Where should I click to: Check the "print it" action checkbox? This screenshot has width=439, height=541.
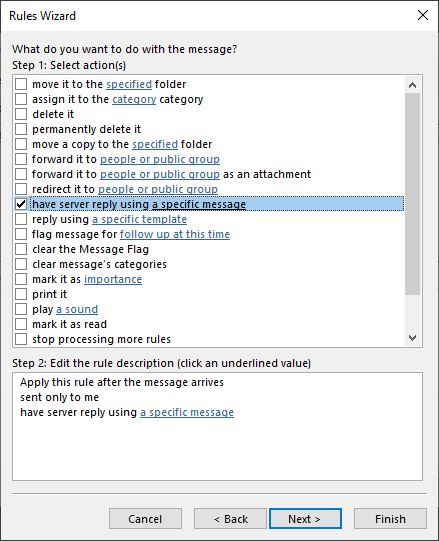[x=21, y=294]
